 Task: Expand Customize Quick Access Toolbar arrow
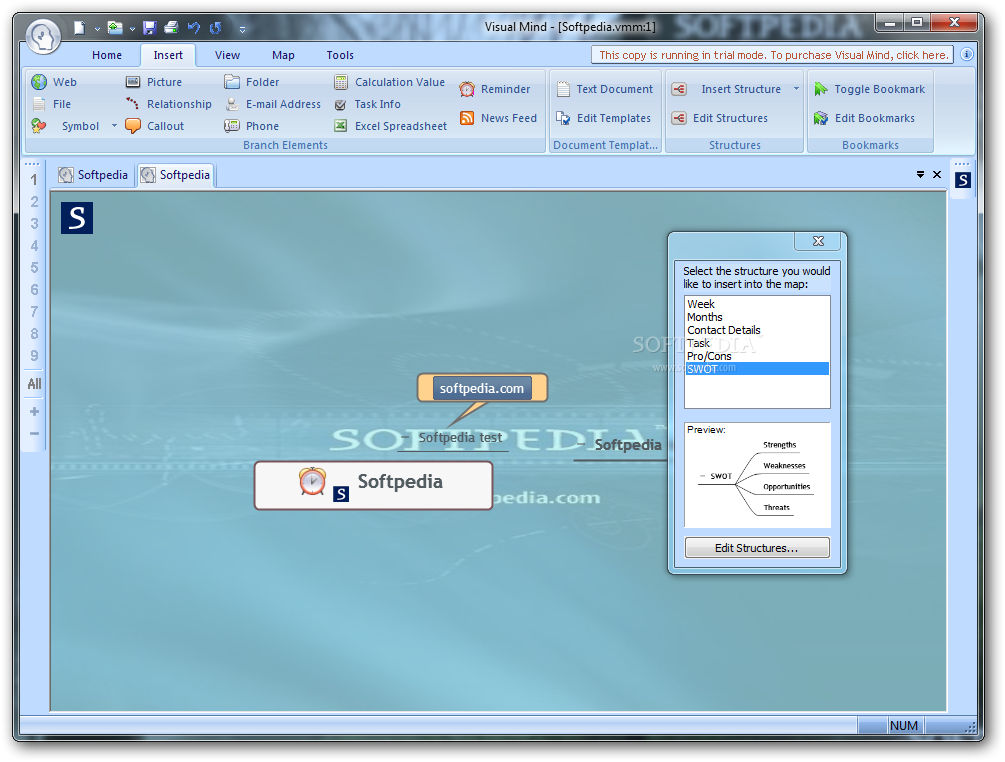242,29
